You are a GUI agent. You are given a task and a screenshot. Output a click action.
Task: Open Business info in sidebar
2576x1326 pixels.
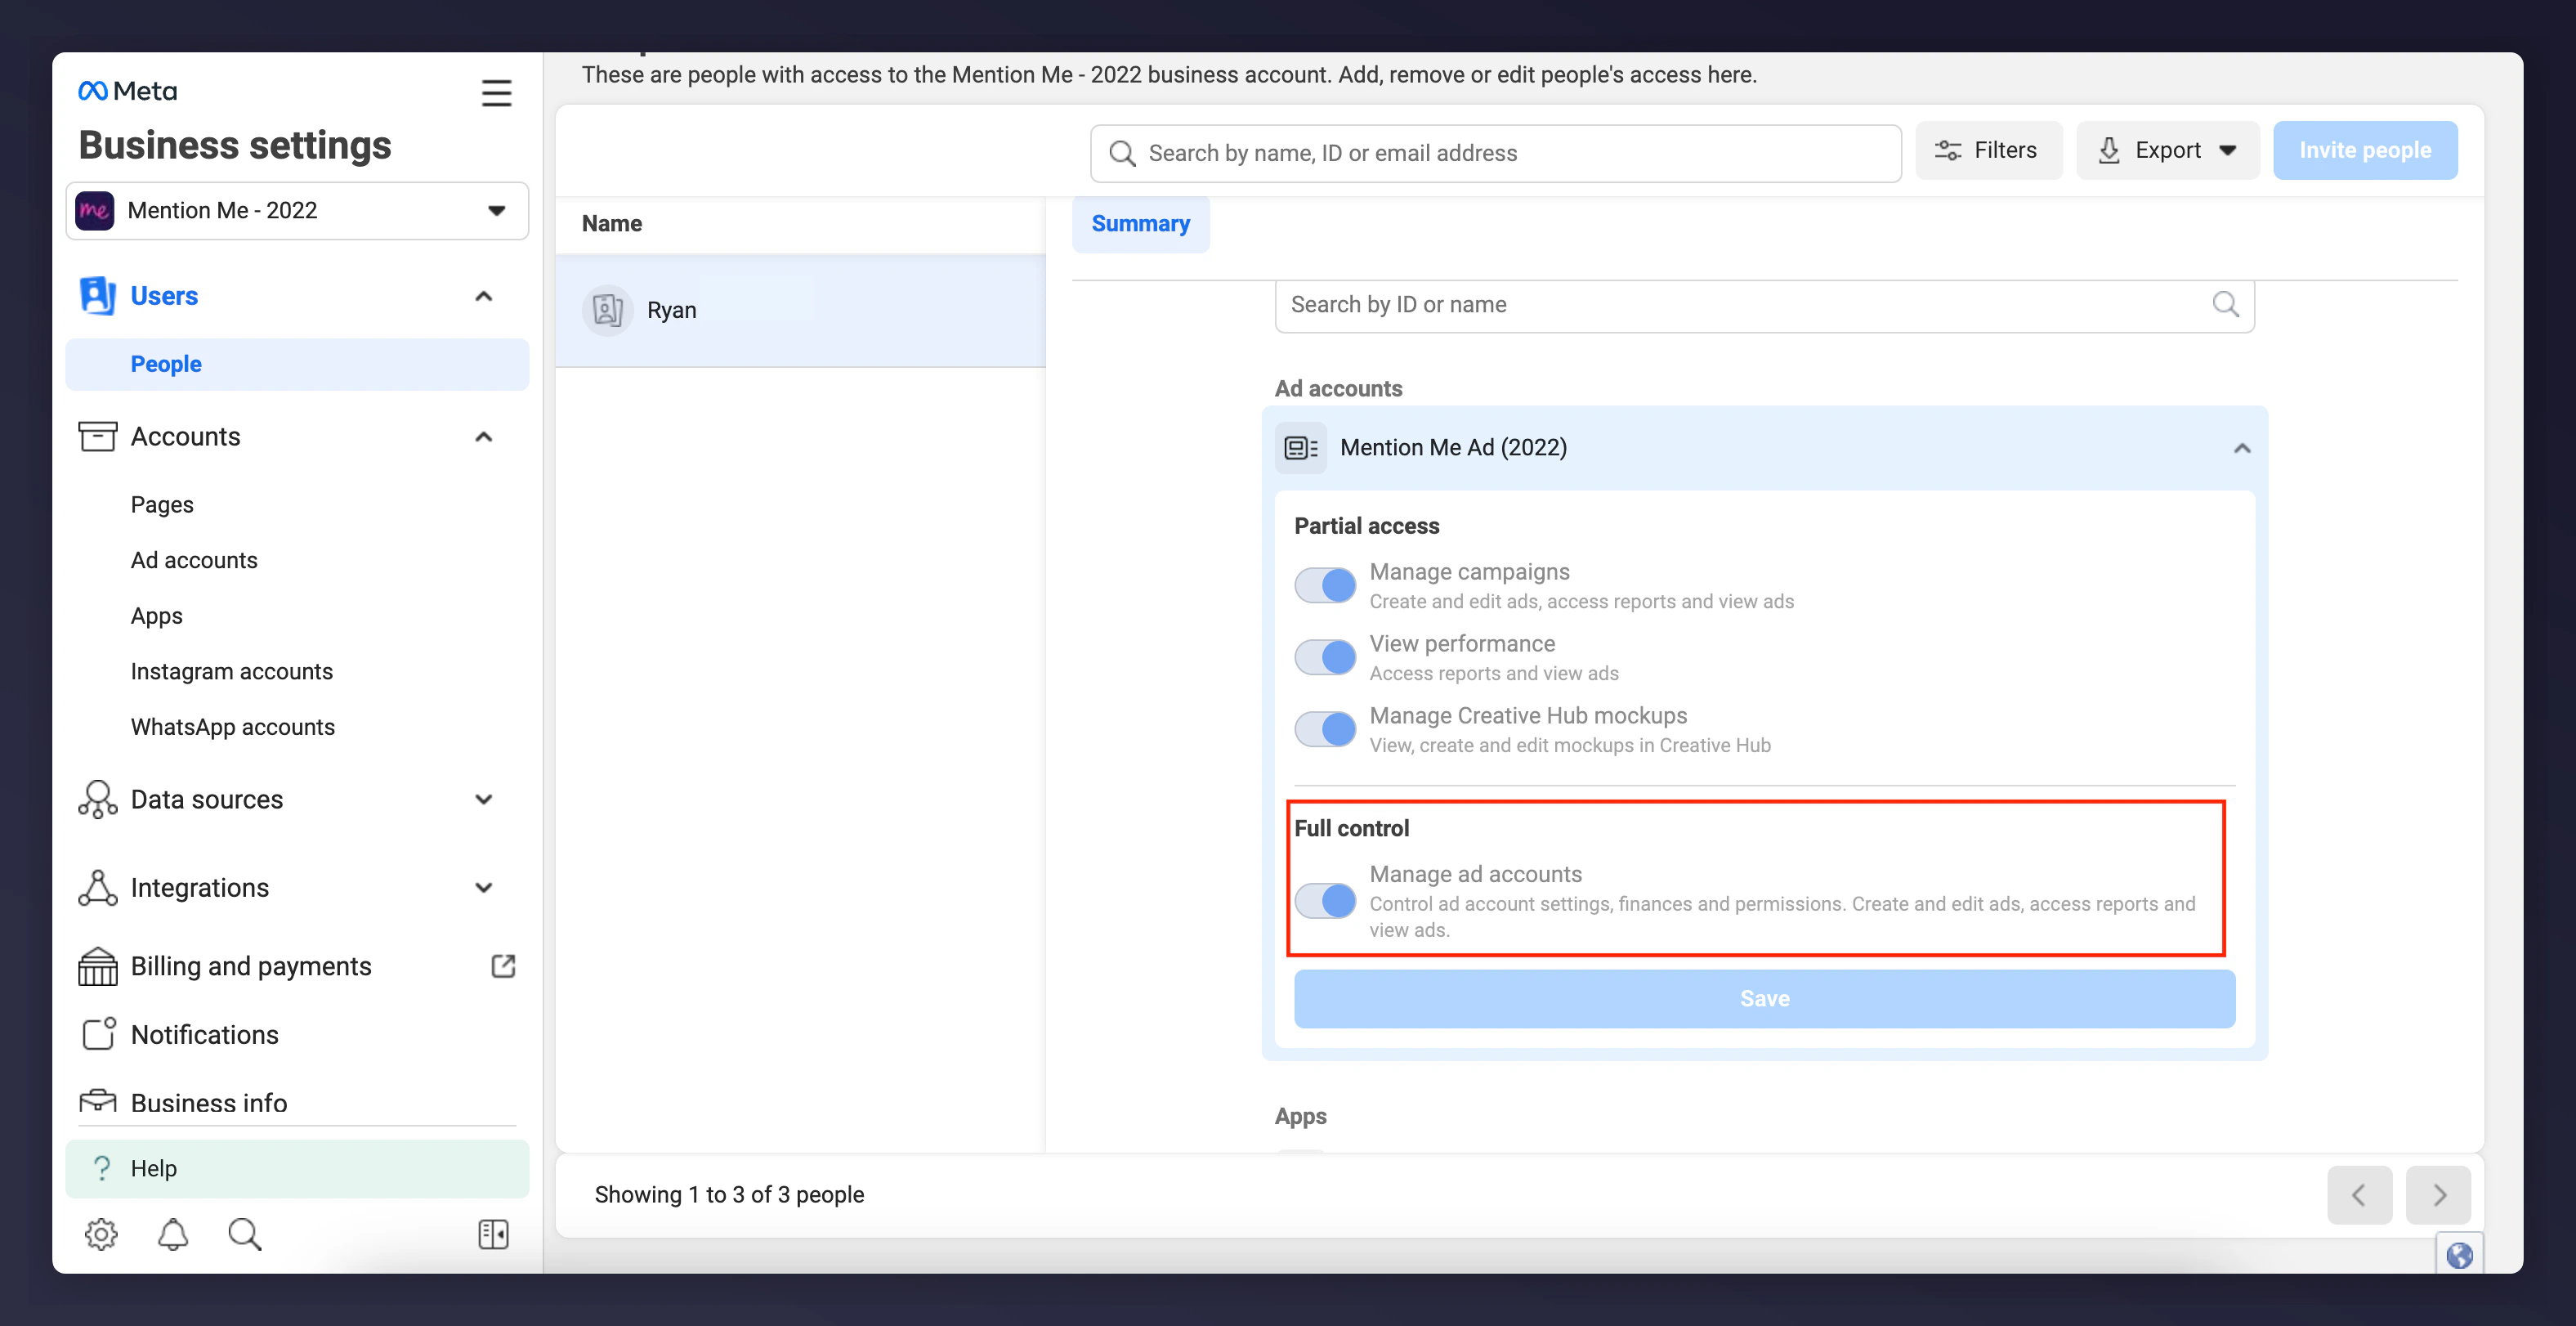(209, 1102)
